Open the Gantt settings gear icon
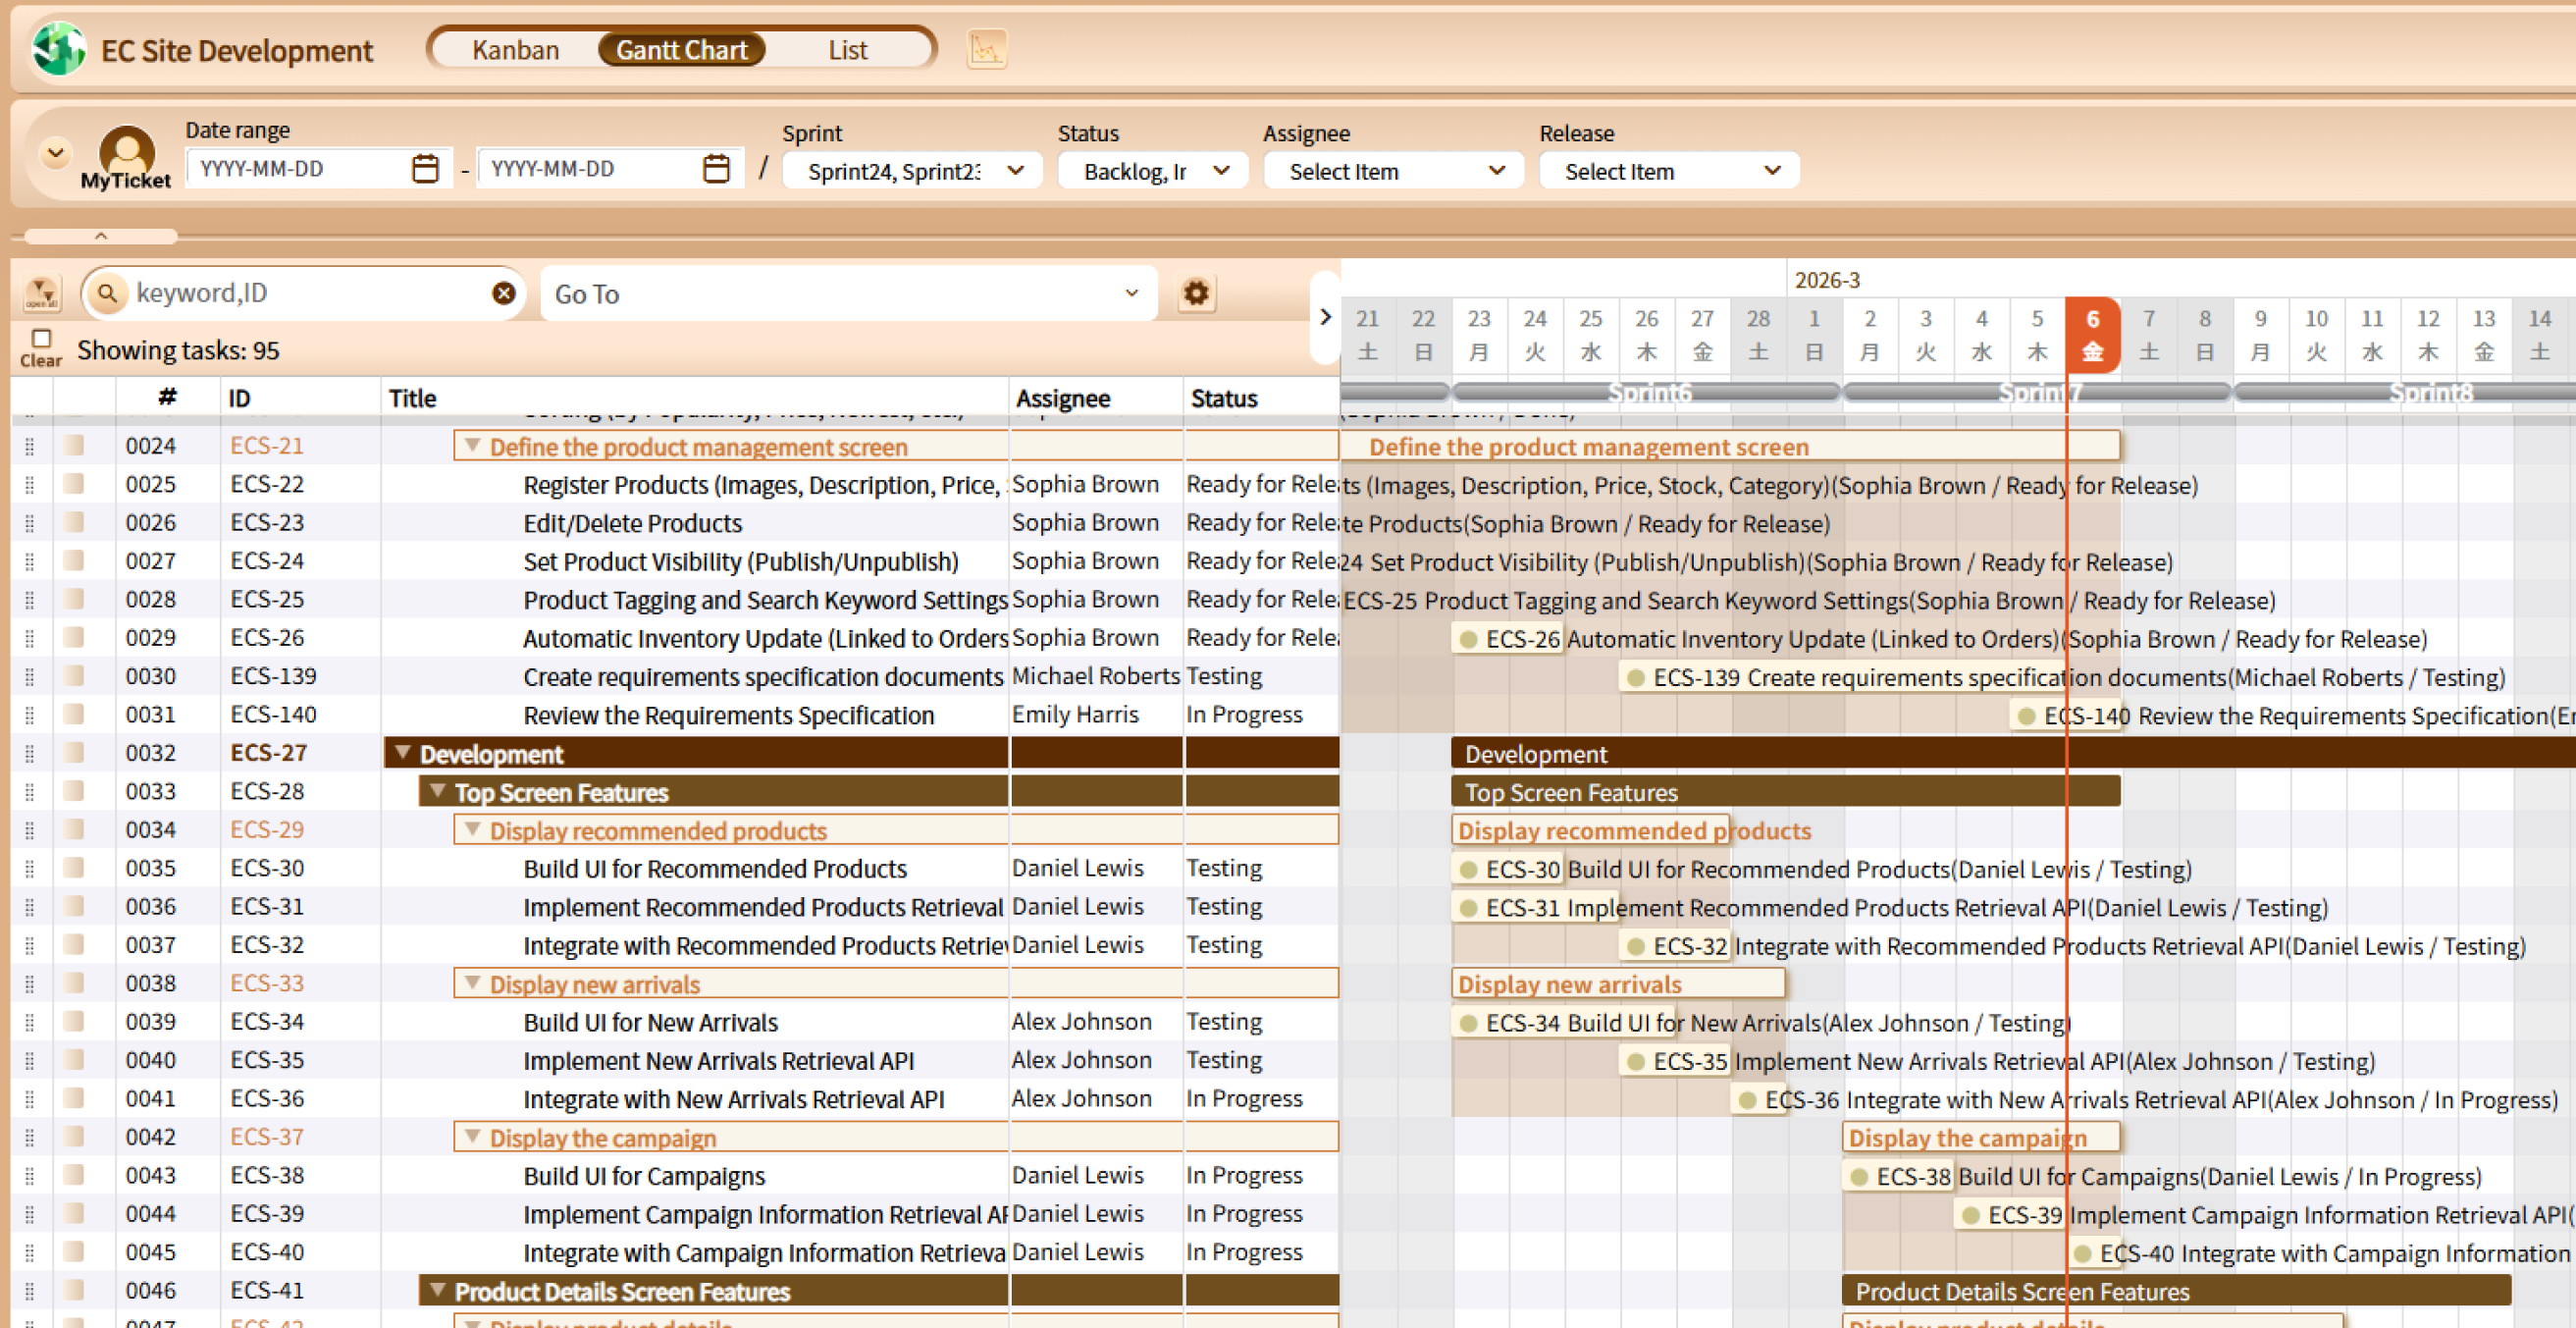This screenshot has height=1328, width=2576. tap(1196, 293)
